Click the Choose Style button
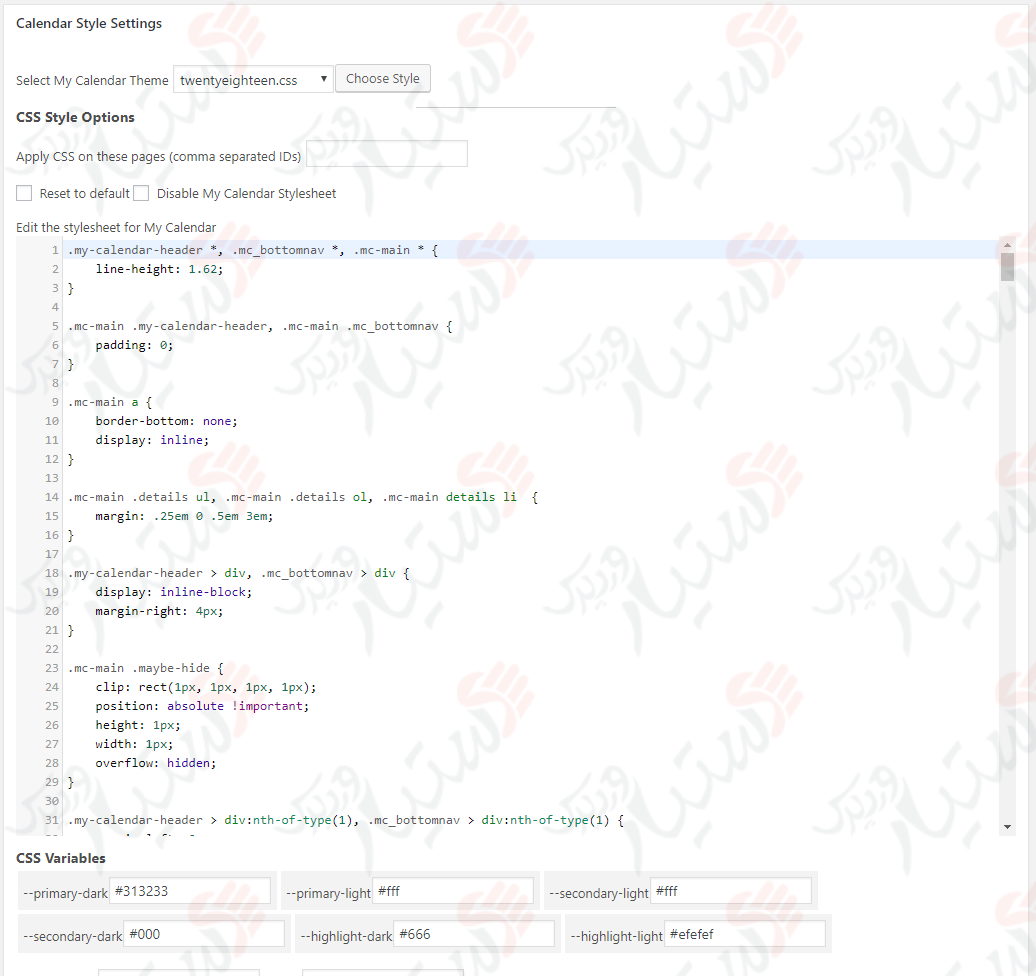Image resolution: width=1036 pixels, height=976 pixels. coord(382,79)
